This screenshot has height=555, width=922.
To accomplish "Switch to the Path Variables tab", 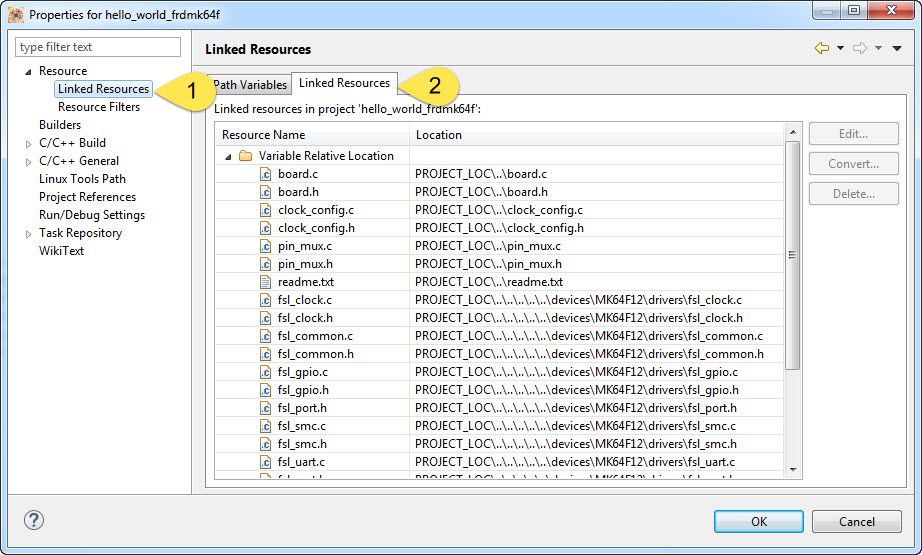I will [250, 85].
